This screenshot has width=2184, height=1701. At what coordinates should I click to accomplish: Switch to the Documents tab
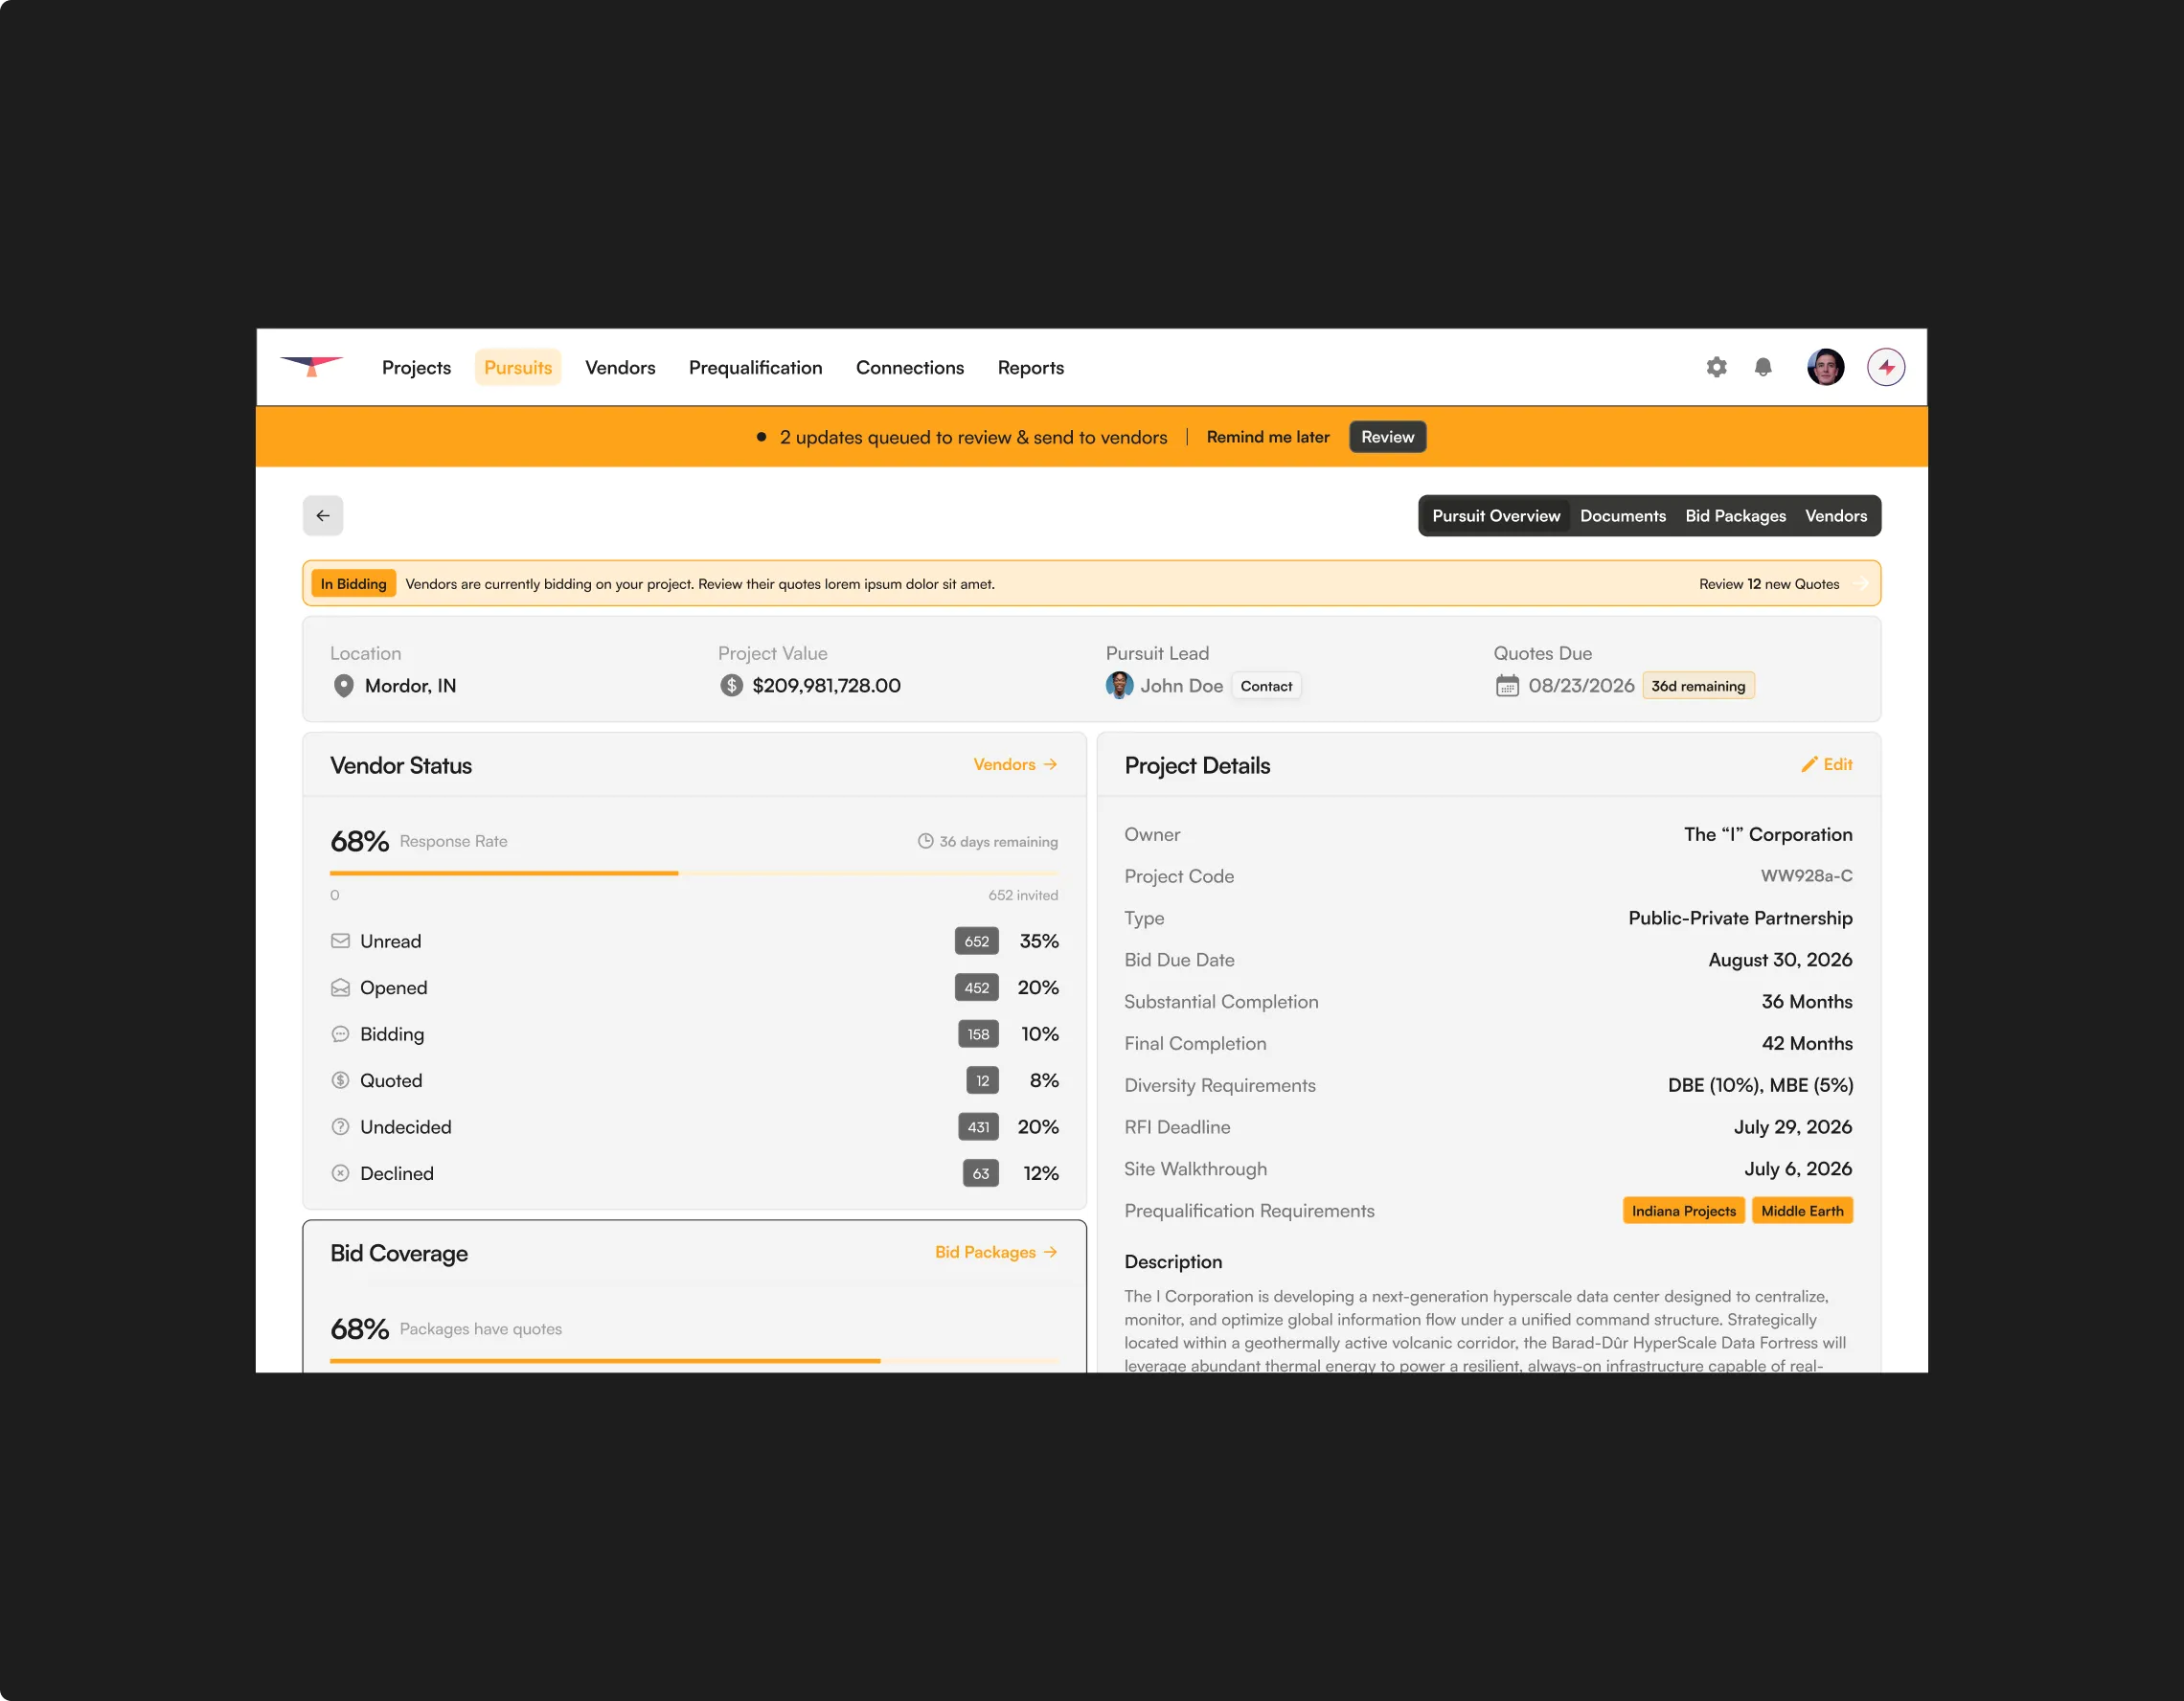click(1622, 516)
